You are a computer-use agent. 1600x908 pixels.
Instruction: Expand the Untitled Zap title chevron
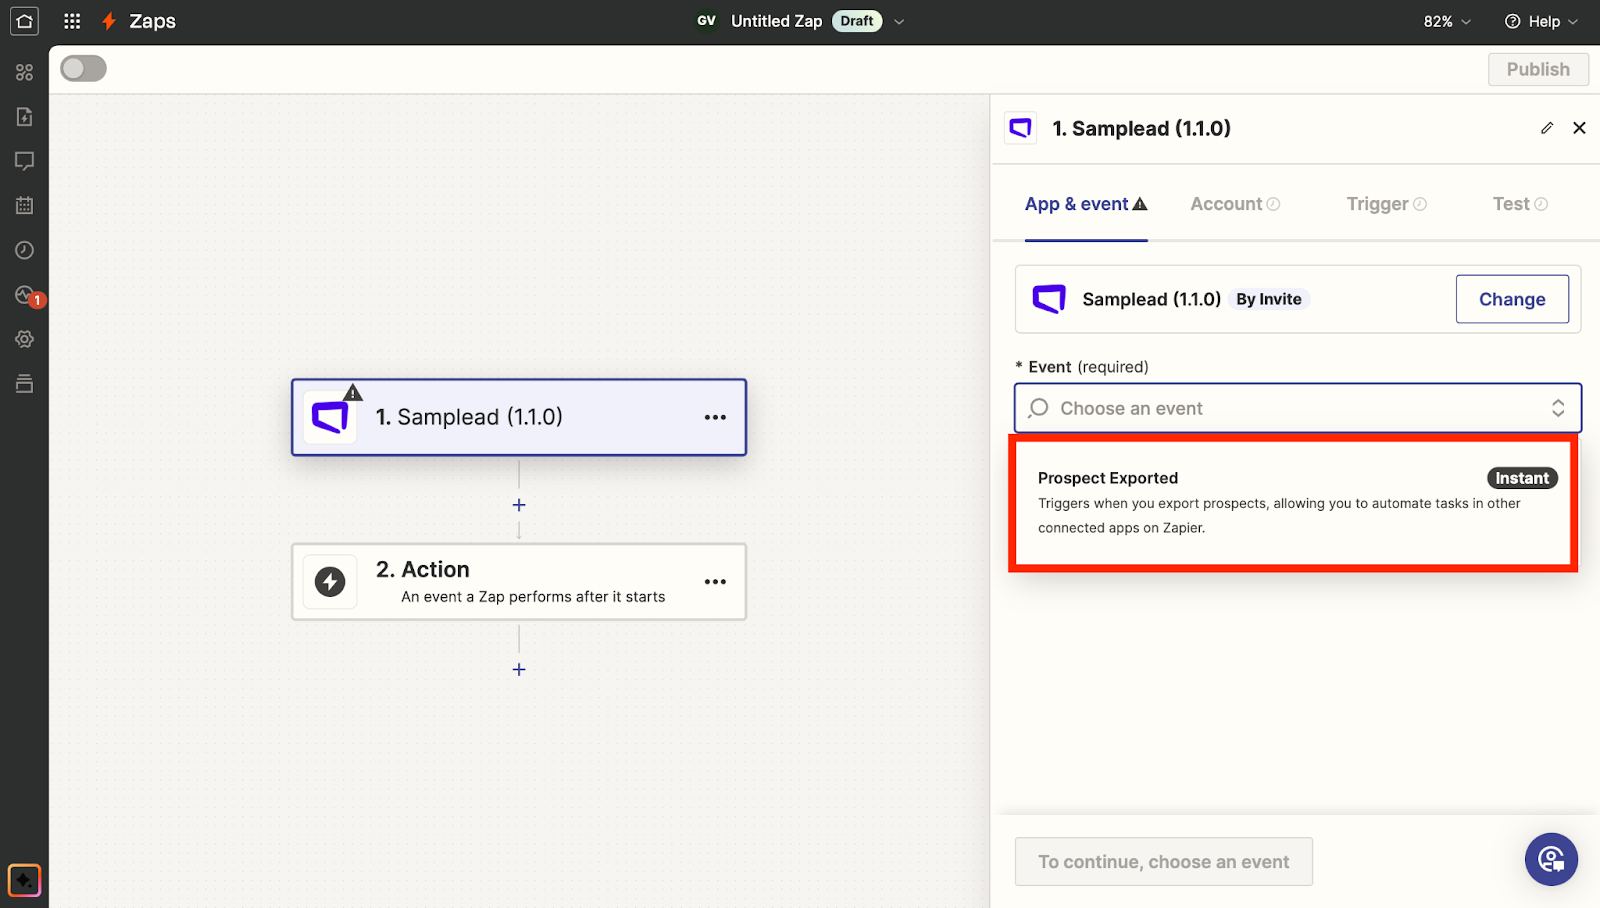pos(899,21)
